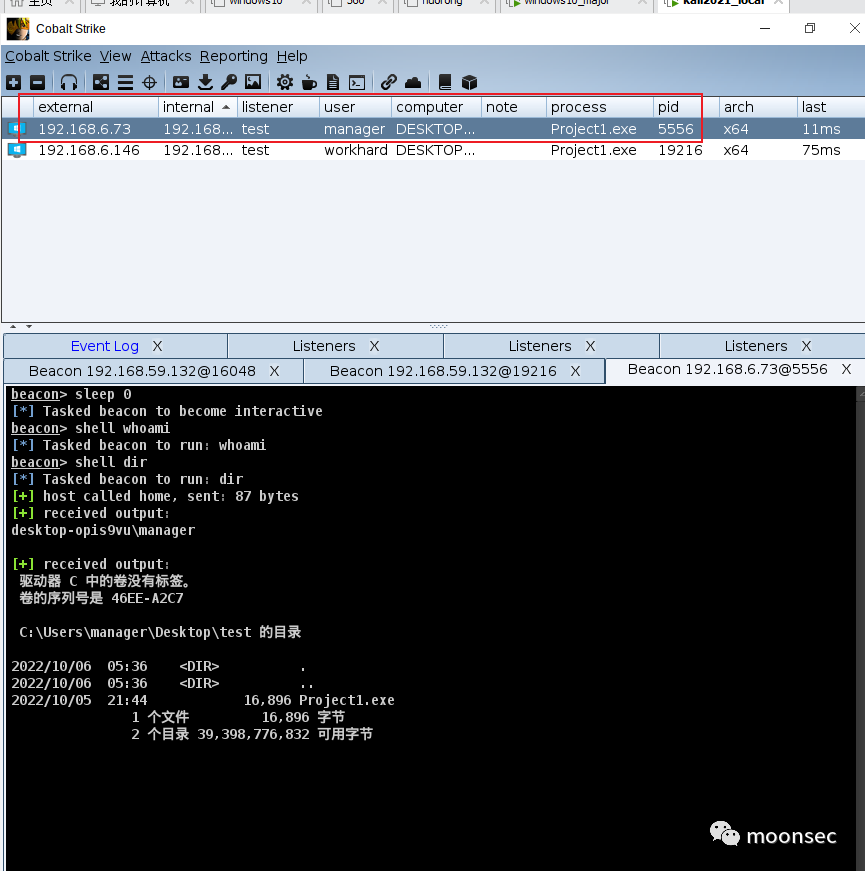Click Windows icon of workhard beacon row
This screenshot has width=865, height=871.
point(17,150)
